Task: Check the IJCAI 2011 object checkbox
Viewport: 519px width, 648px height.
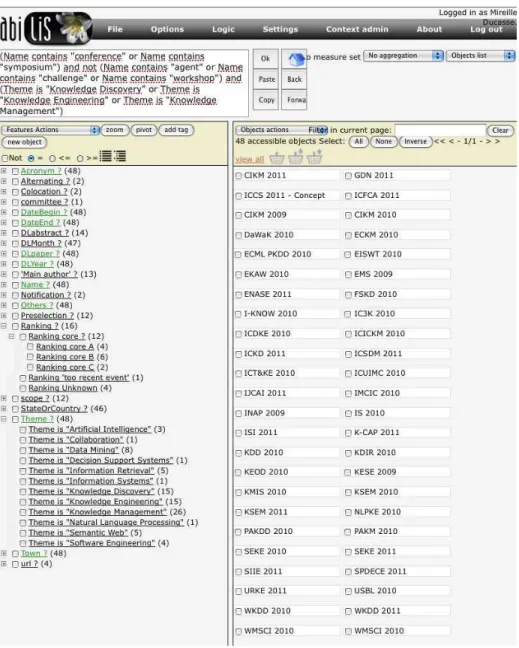Action: (238, 393)
